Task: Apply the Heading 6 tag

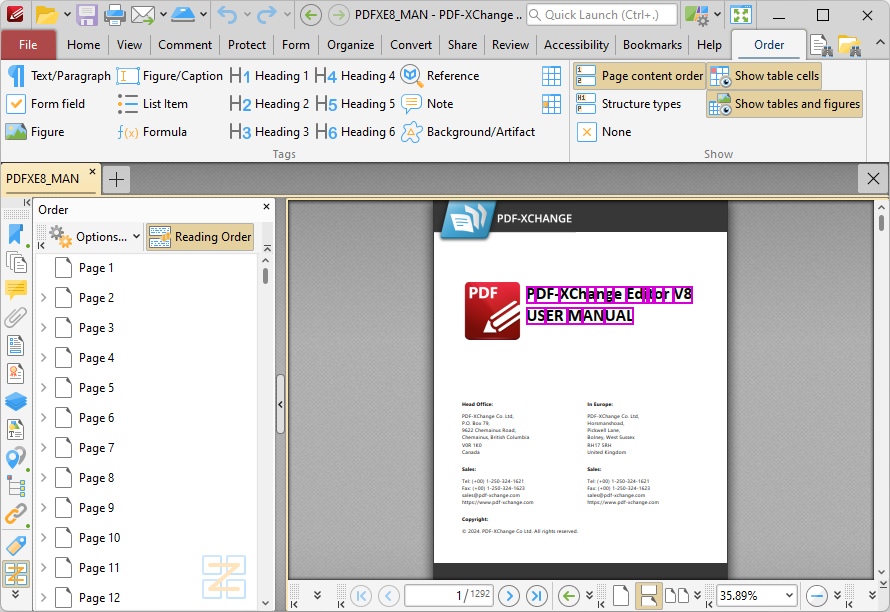Action: (355, 132)
